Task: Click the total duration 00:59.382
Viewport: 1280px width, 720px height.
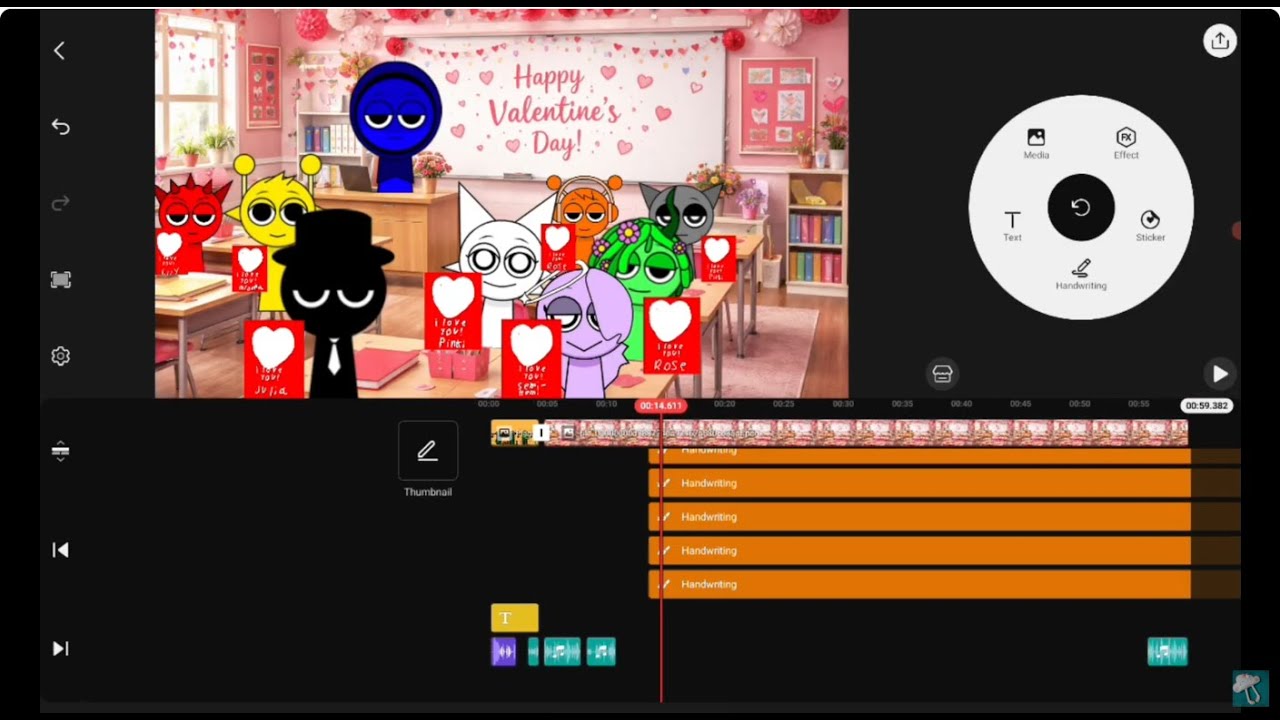Action: click(1207, 406)
